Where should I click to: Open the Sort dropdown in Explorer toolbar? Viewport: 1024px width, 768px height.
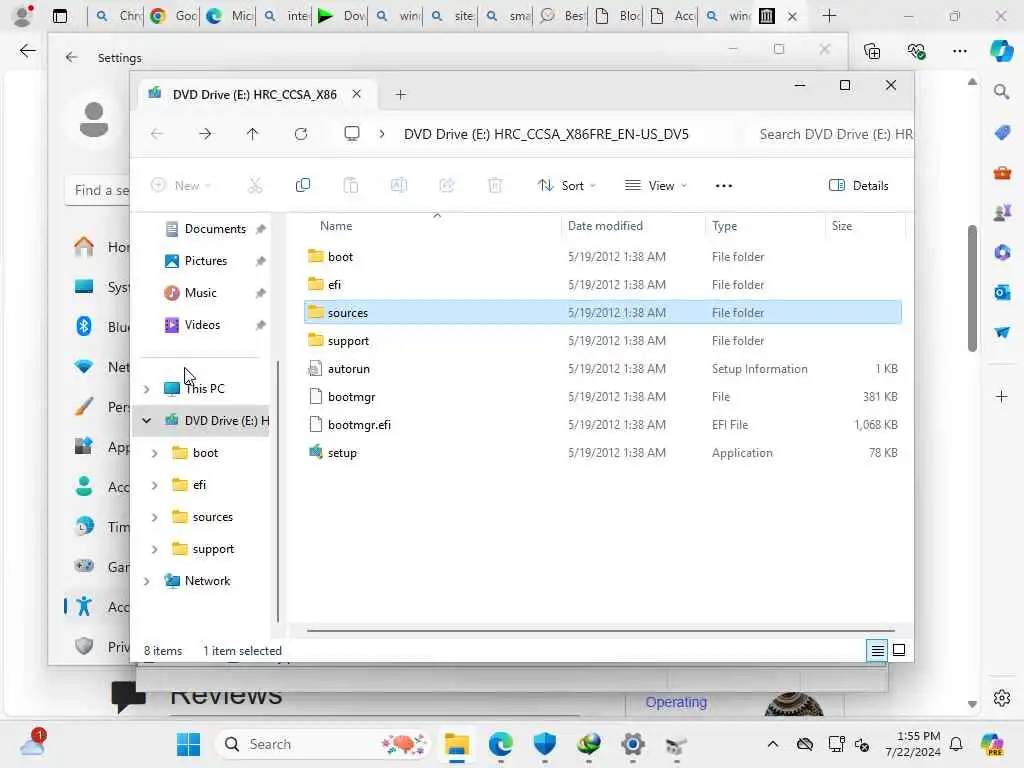[x=567, y=186]
